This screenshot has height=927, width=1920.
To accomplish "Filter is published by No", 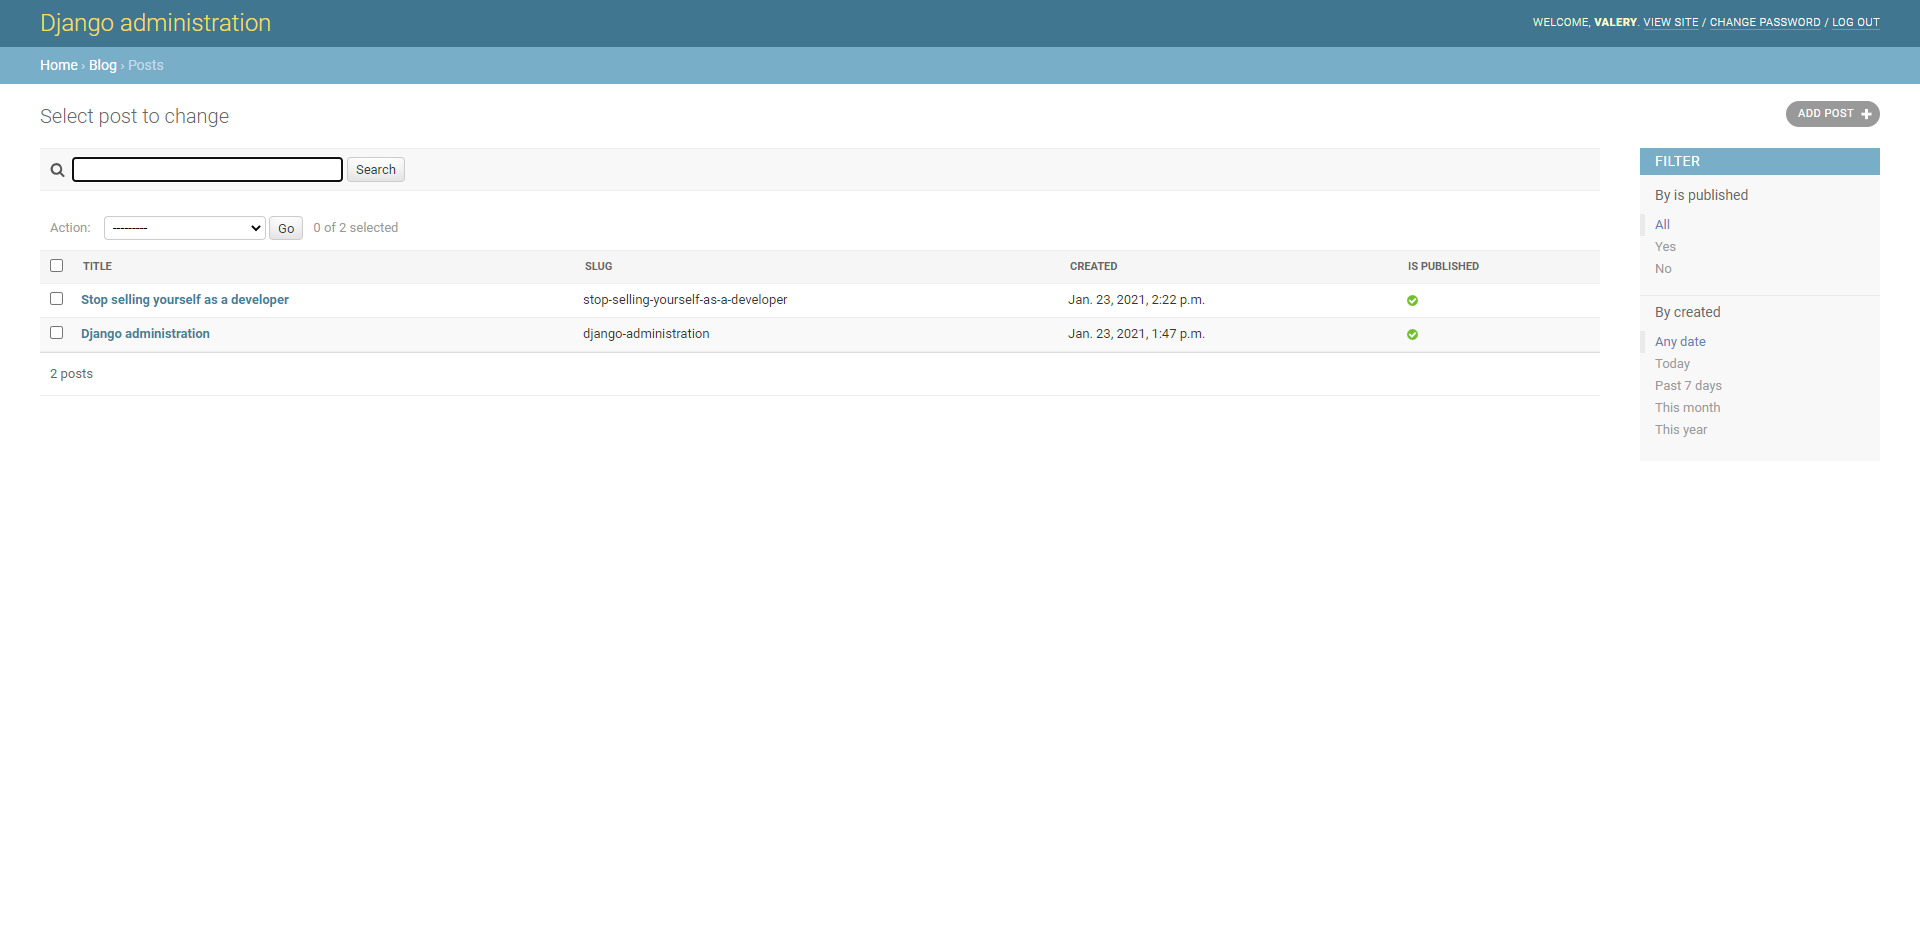I will (1663, 269).
